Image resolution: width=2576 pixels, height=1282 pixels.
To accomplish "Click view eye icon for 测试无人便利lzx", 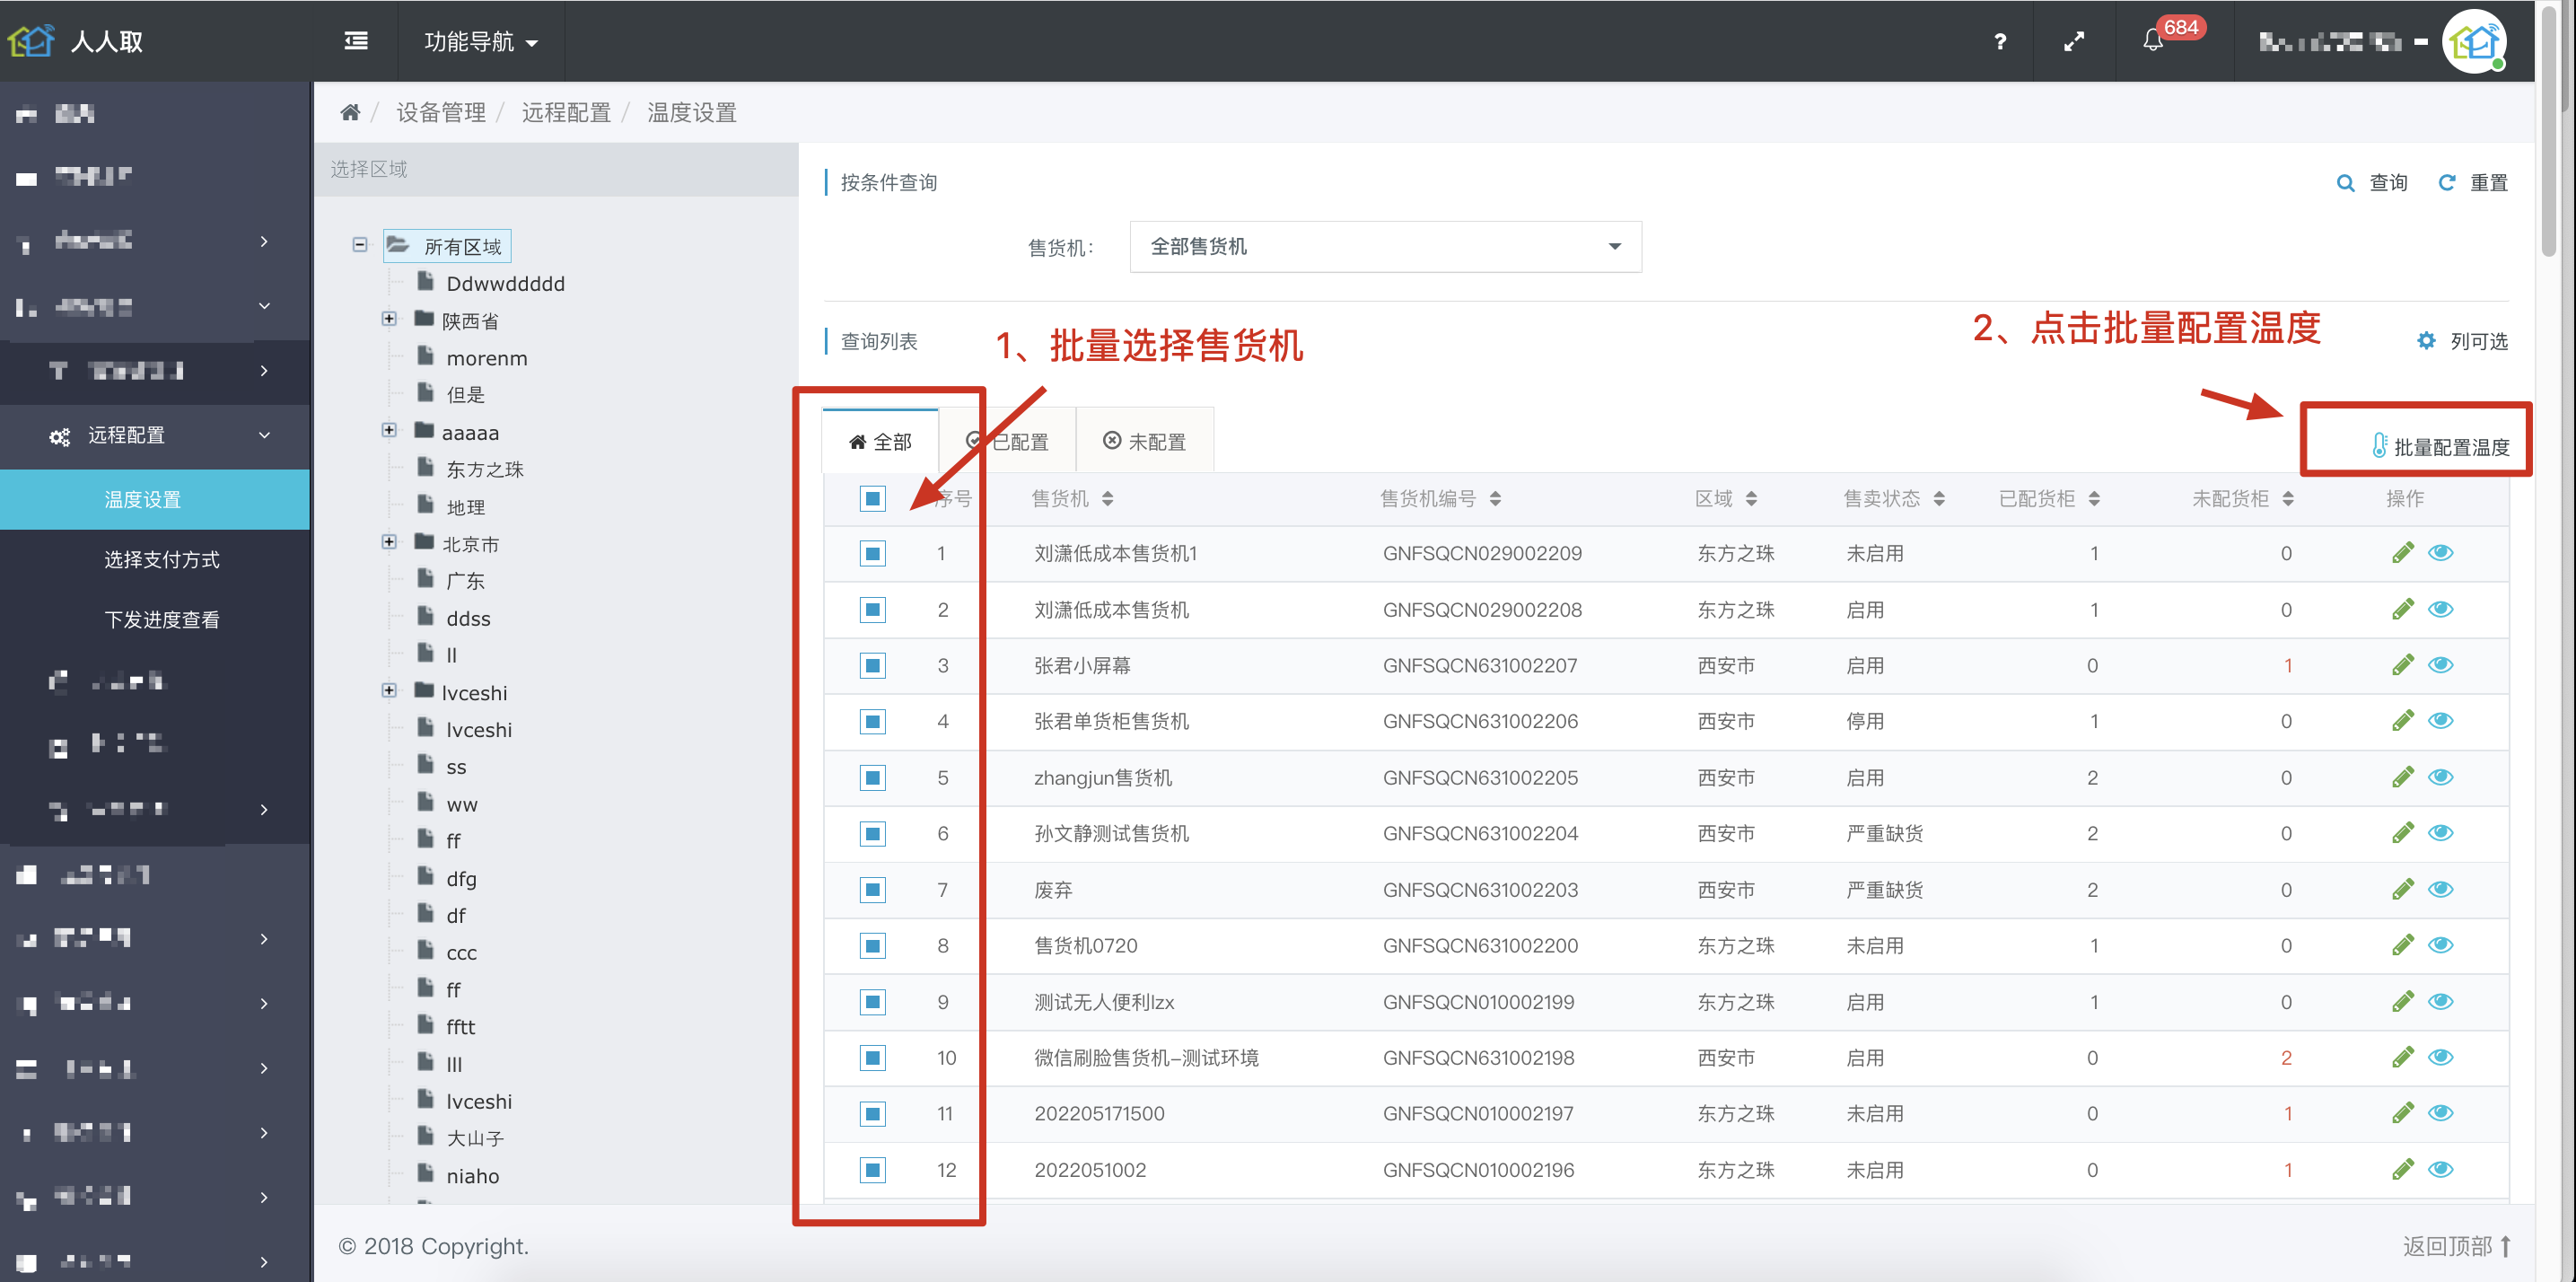I will pos(2440,1000).
